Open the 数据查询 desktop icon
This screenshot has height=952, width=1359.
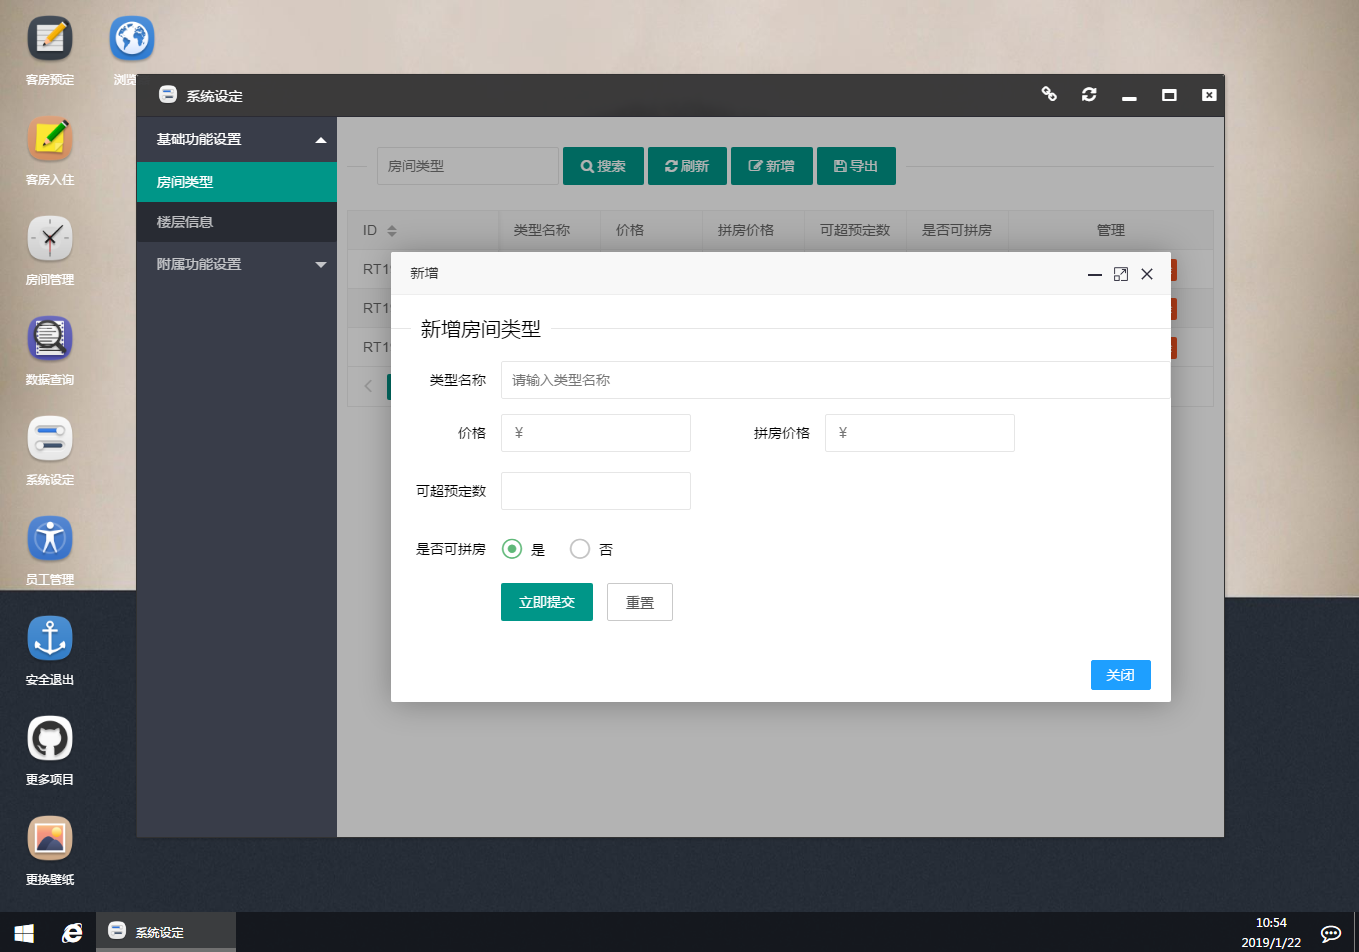tap(50, 339)
